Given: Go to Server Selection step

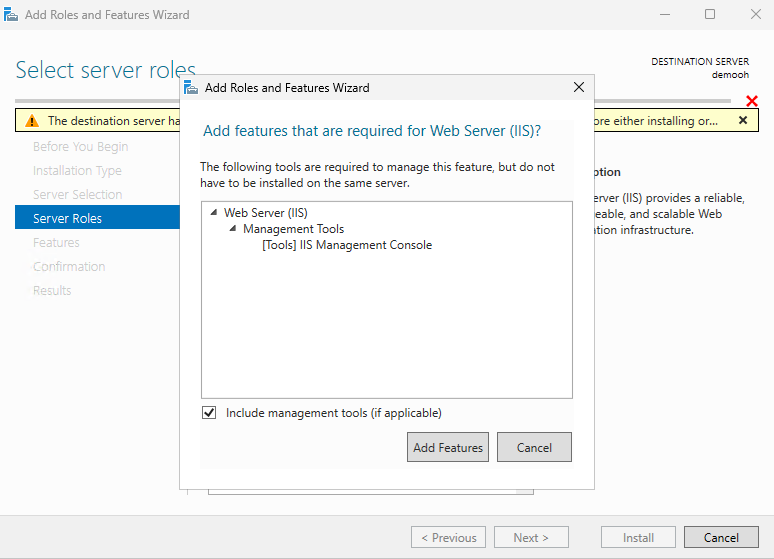Looking at the screenshot, I should coord(77,195).
